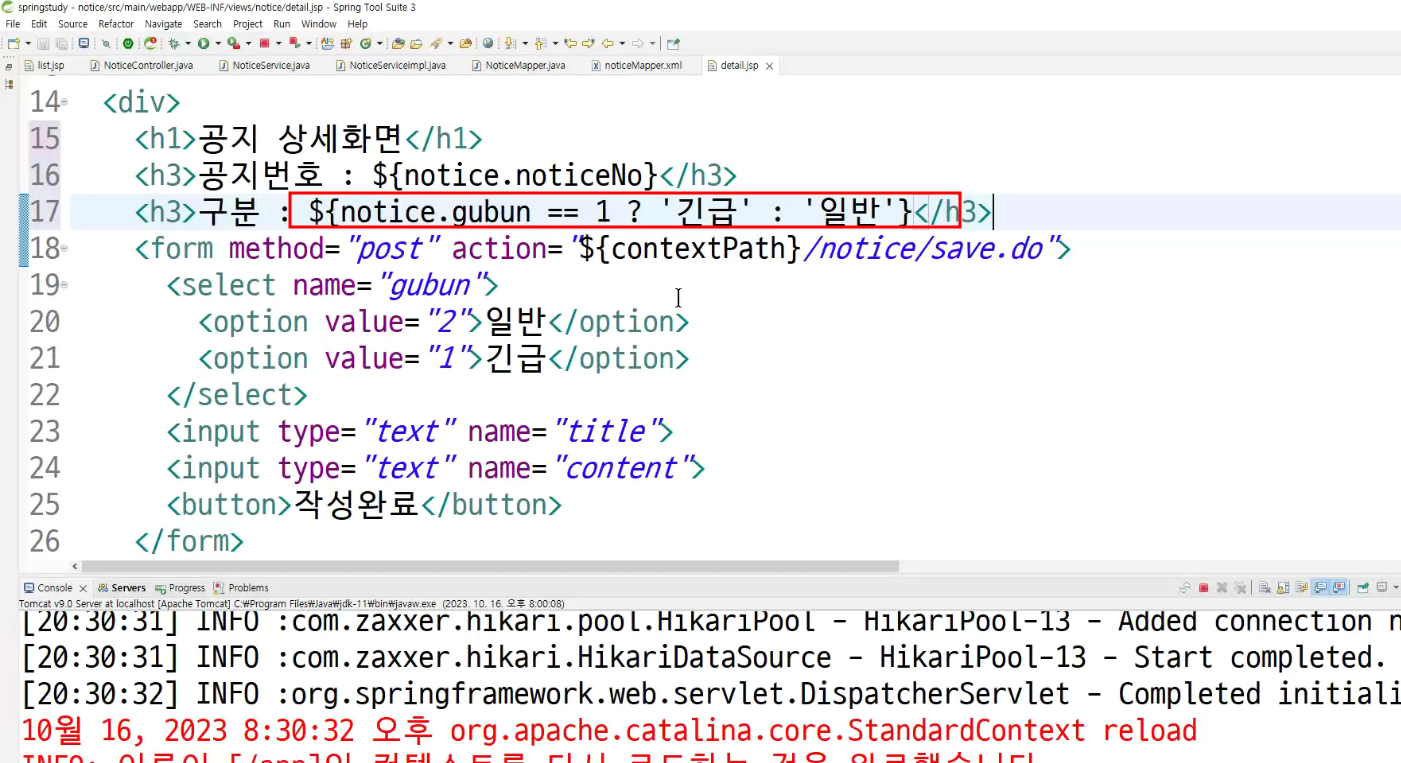Collapse the select fold marker on line 19
1401x763 pixels.
pyautogui.click(x=65, y=285)
